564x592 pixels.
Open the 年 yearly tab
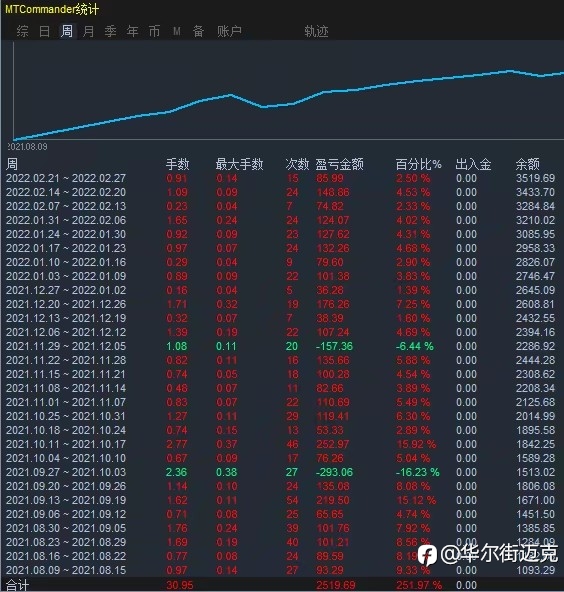click(133, 31)
